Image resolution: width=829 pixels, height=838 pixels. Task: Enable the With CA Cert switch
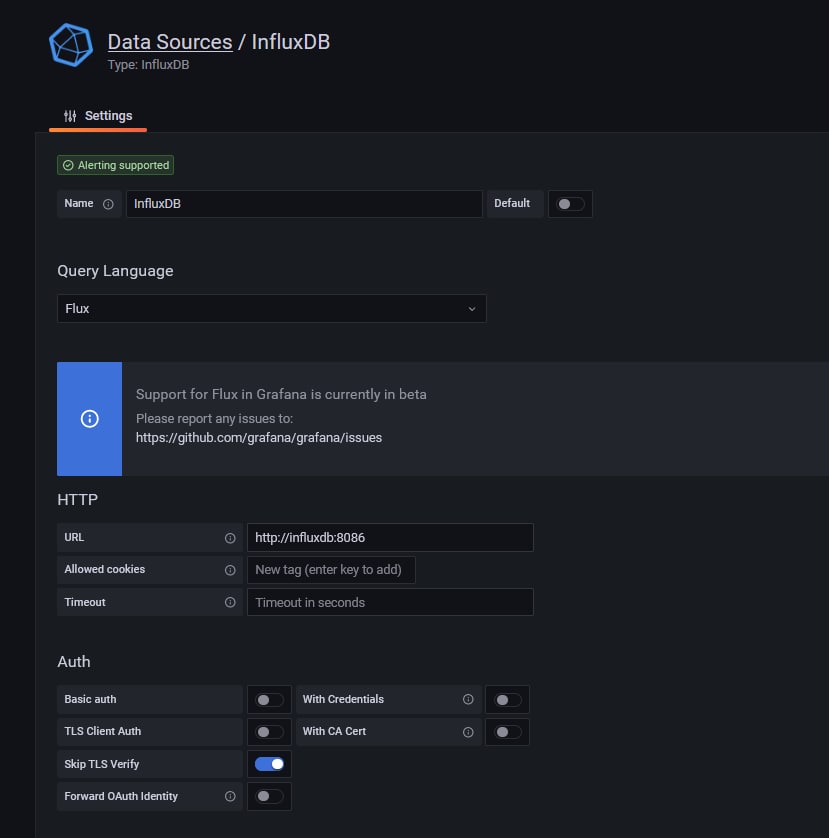click(507, 732)
